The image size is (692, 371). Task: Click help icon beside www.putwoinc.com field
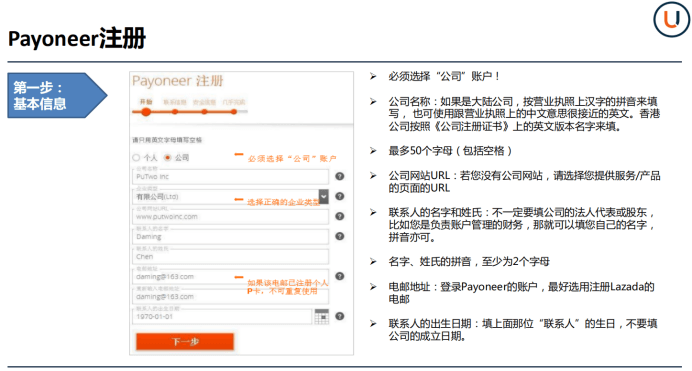click(339, 216)
